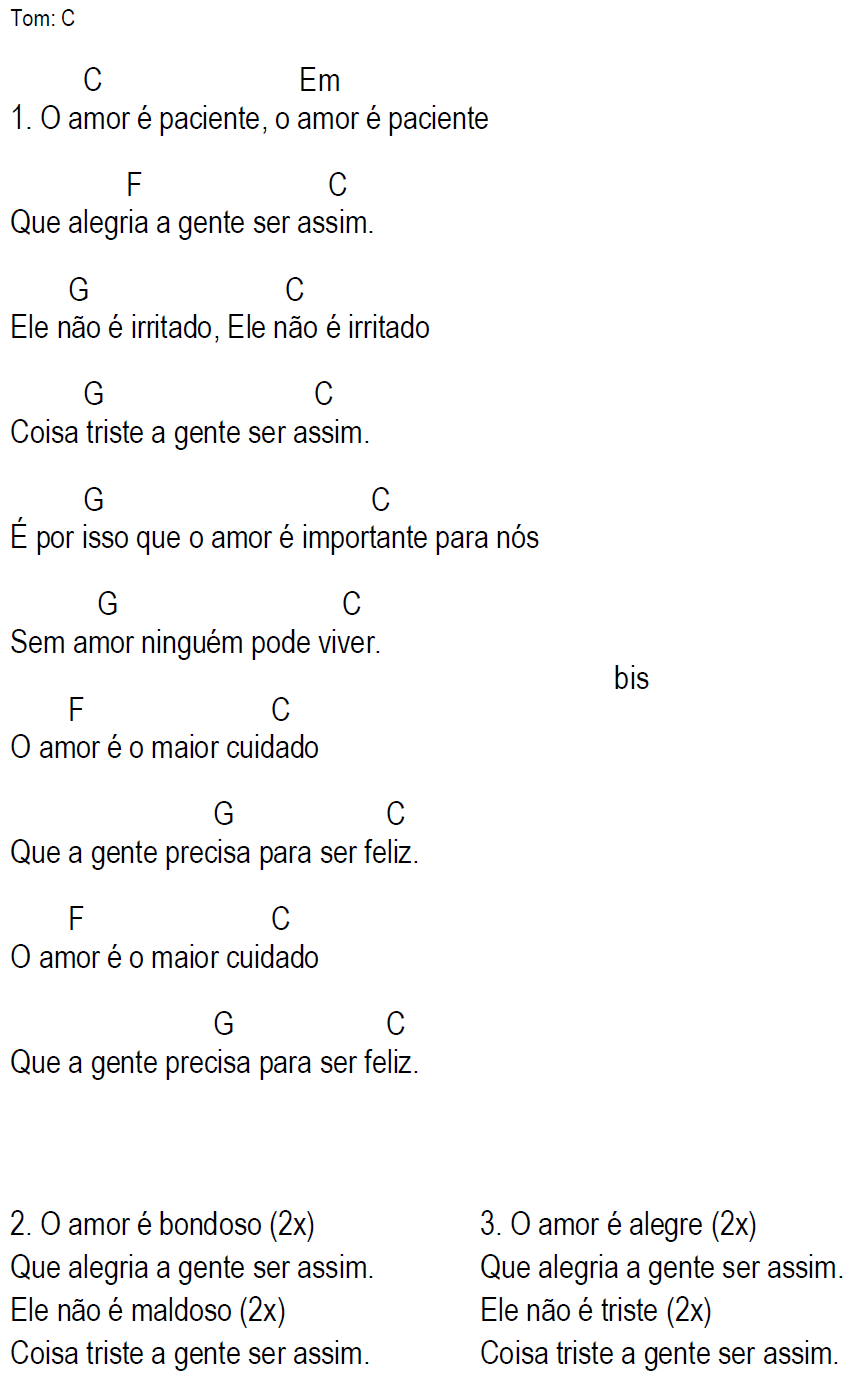Select the C chord above "importante para nós"
This screenshot has height=1384, width=849.
click(x=380, y=499)
